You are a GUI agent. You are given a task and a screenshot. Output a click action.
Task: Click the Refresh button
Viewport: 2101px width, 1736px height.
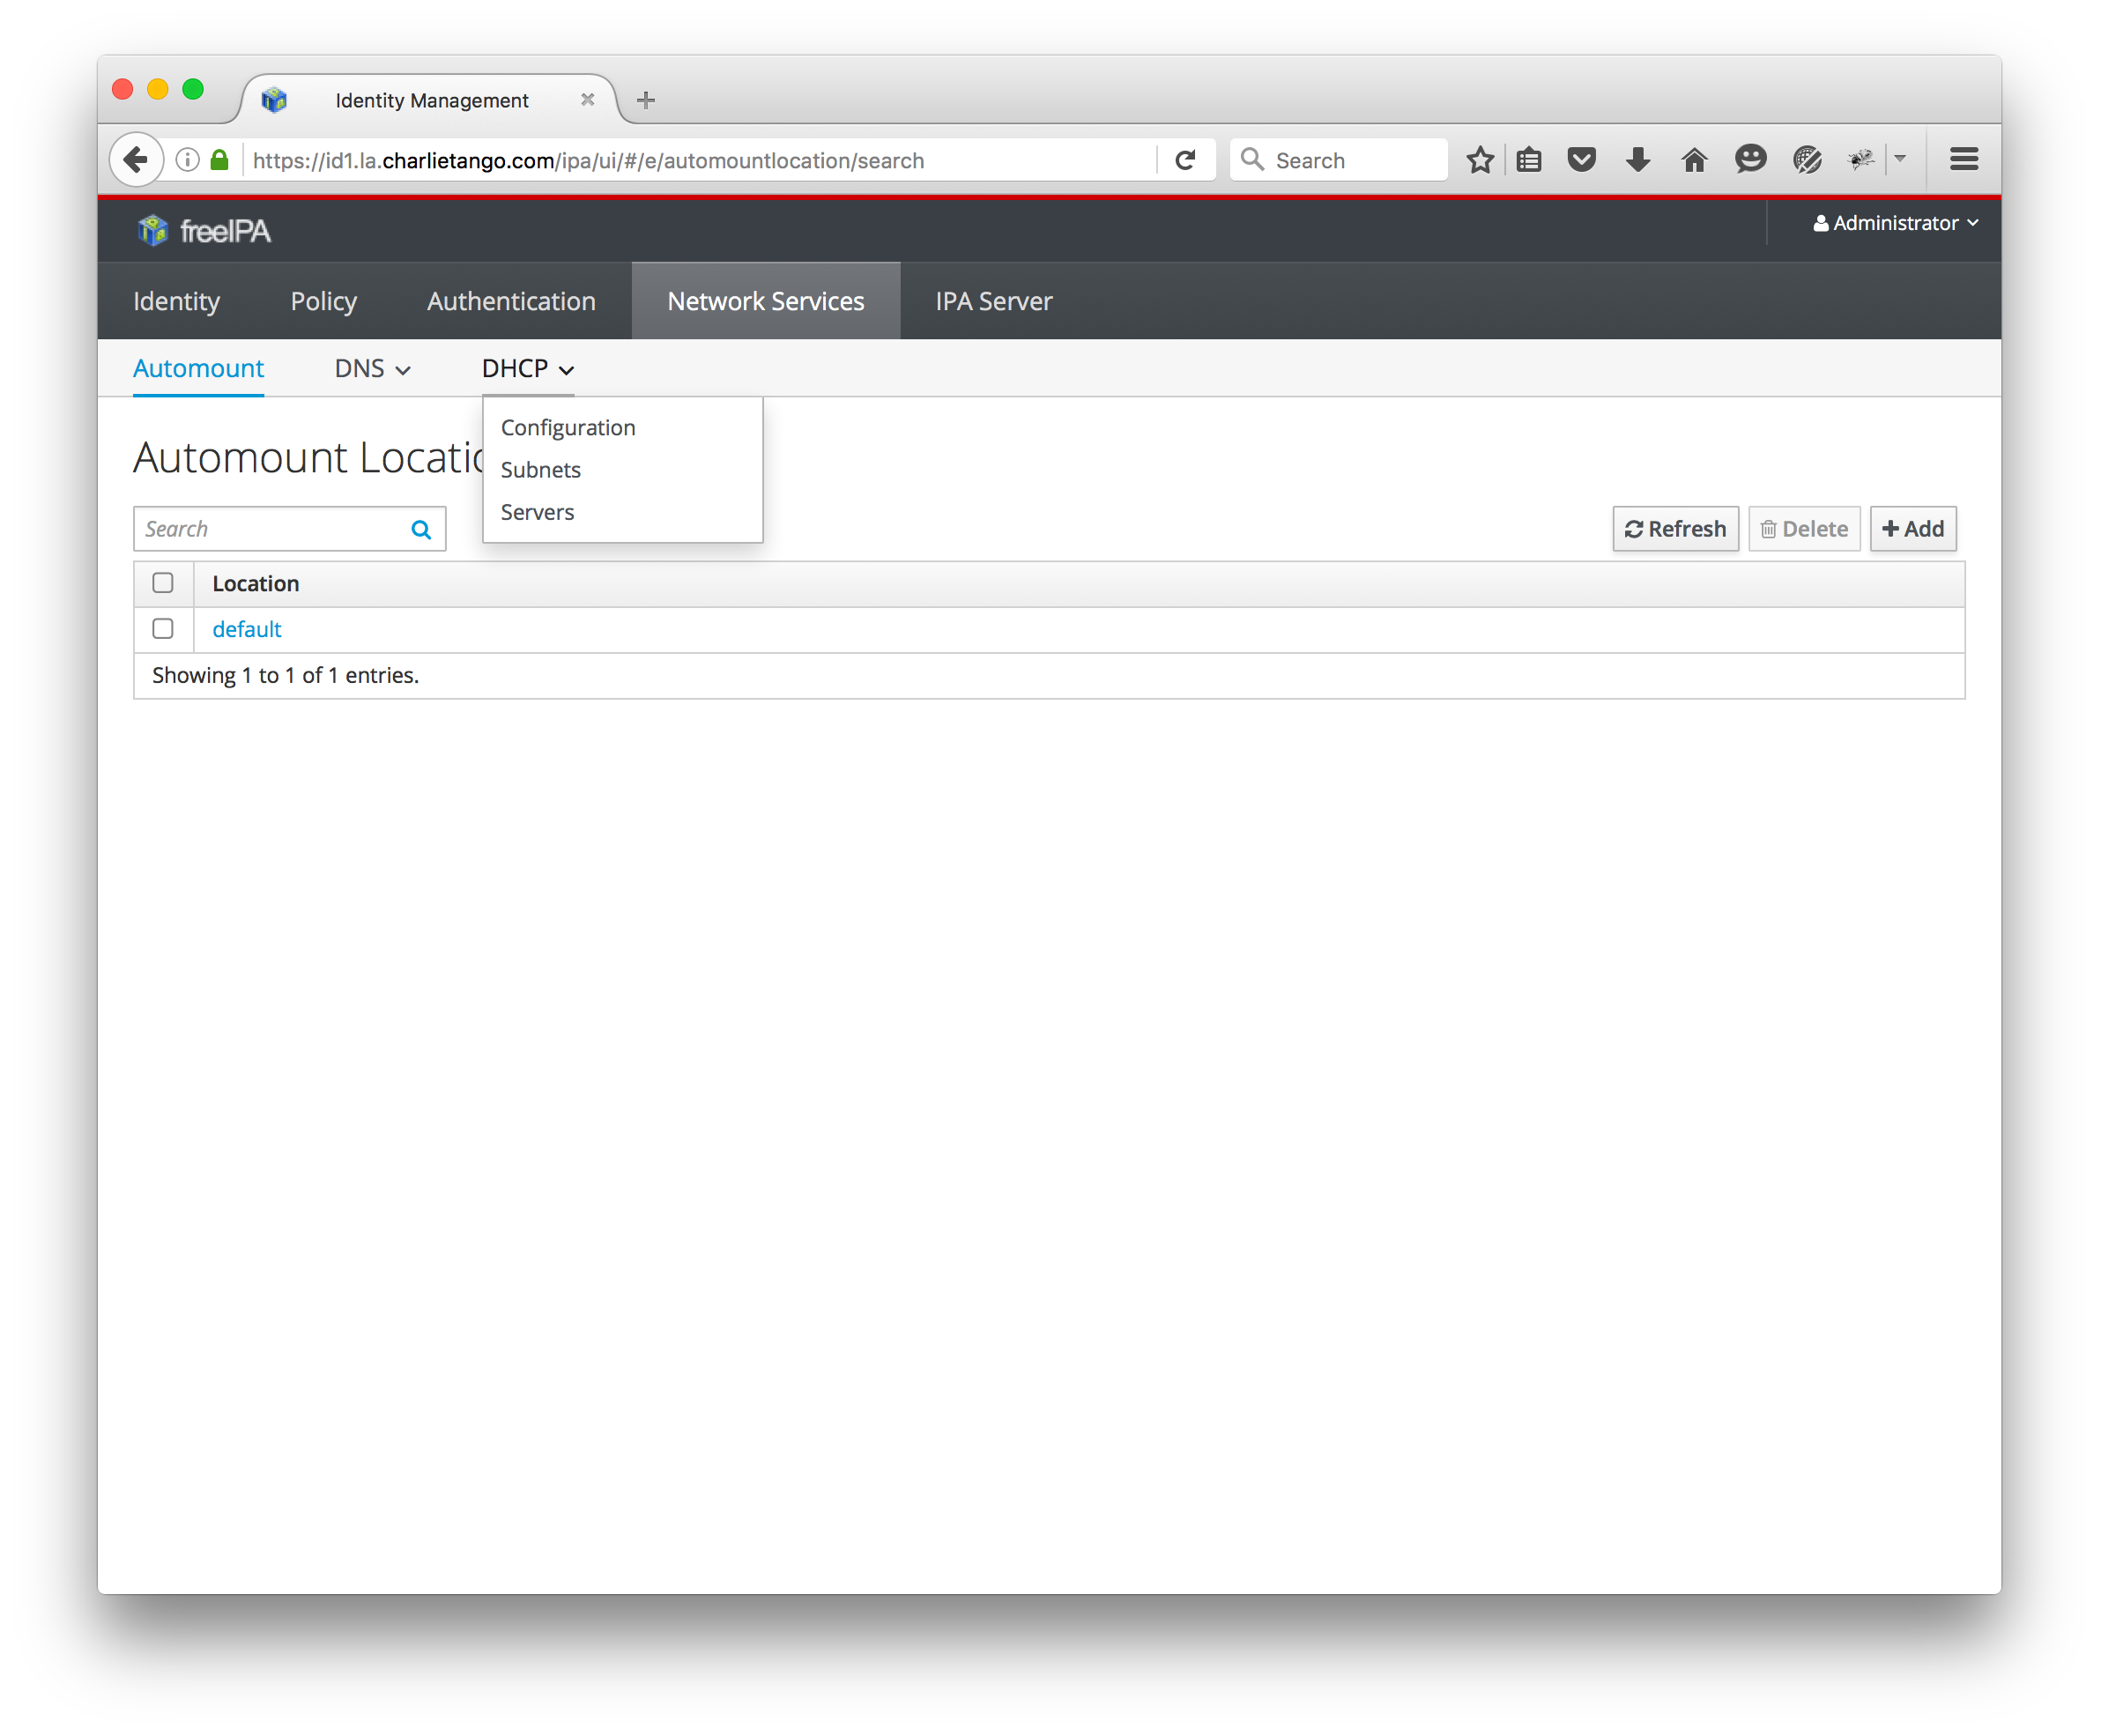pyautogui.click(x=1675, y=529)
